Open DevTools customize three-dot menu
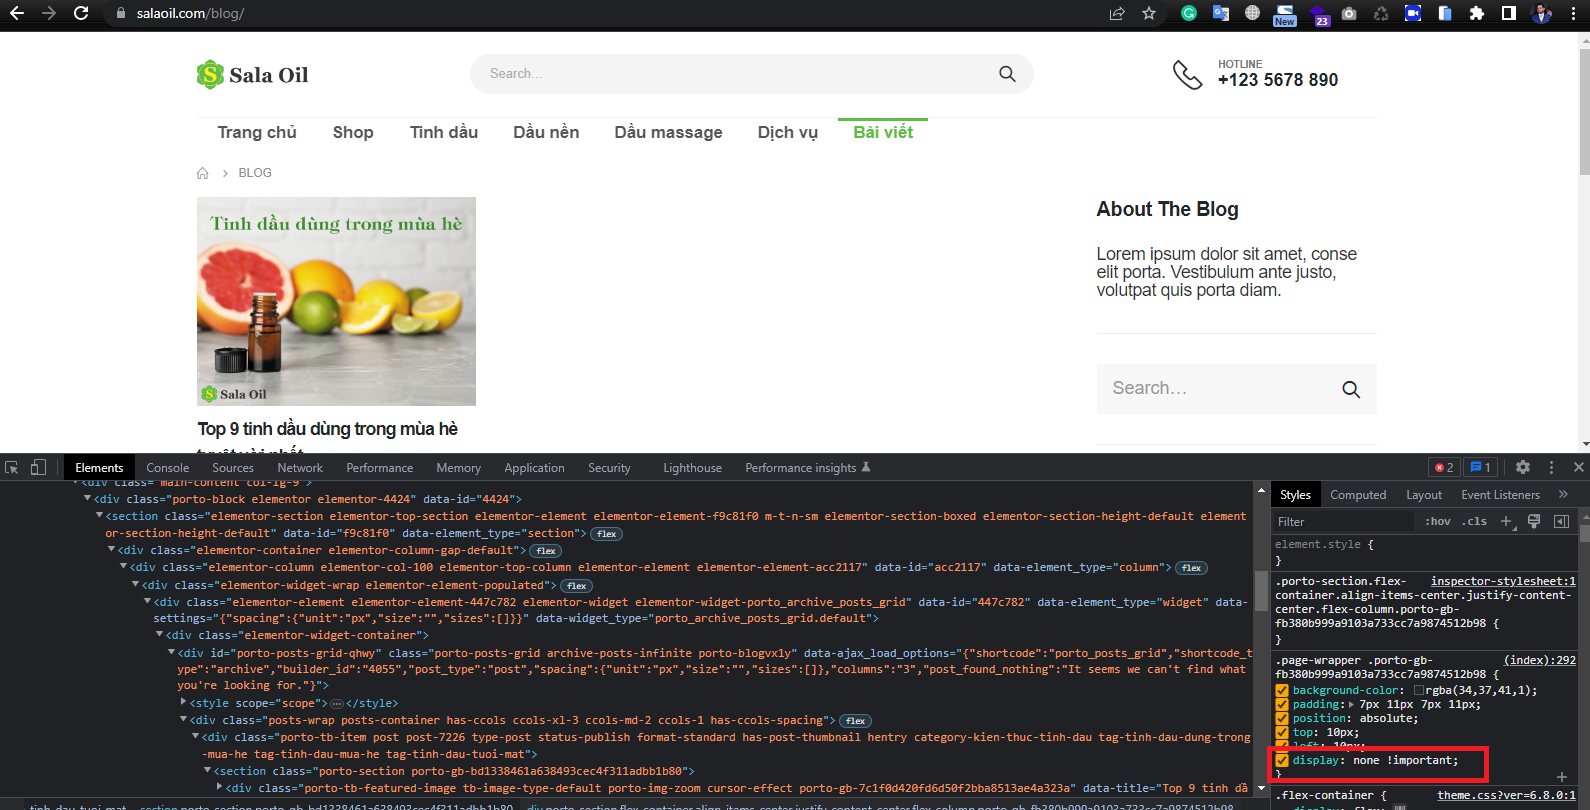The width and height of the screenshot is (1590, 810). click(x=1552, y=467)
